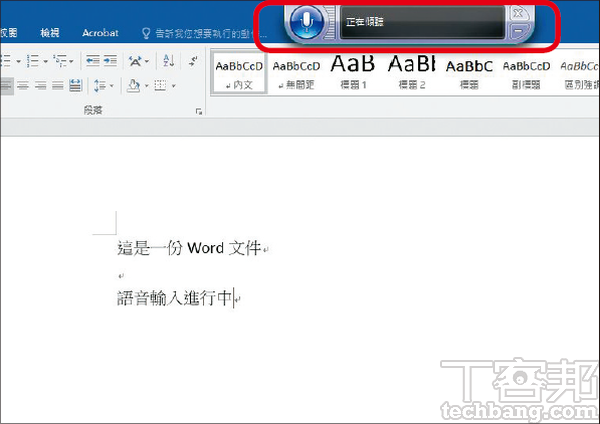
Task: Click the 正在傾聽 status display
Action: 422,22
